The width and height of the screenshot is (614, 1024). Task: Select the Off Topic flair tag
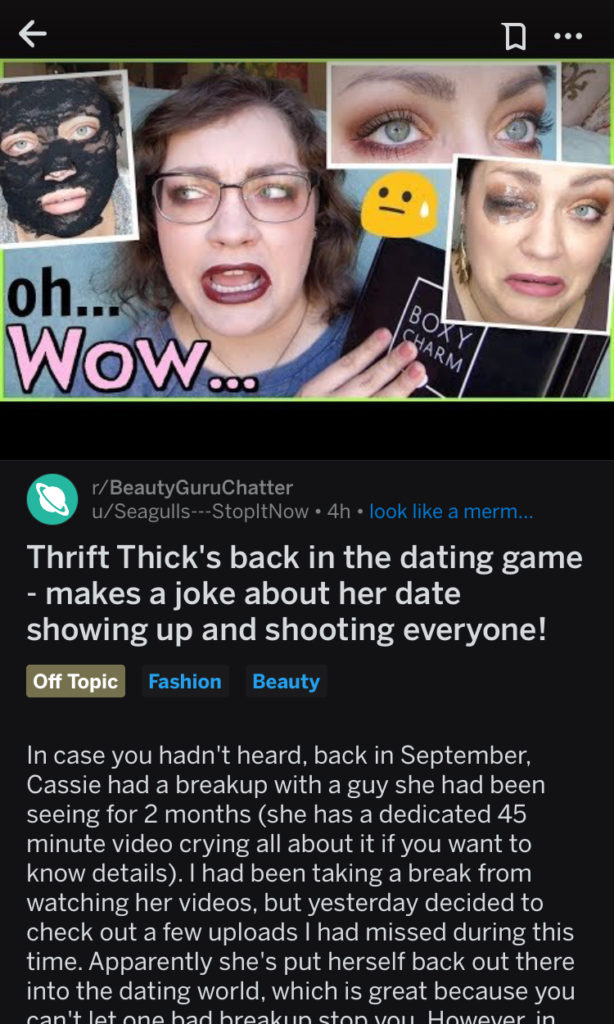[x=76, y=681]
